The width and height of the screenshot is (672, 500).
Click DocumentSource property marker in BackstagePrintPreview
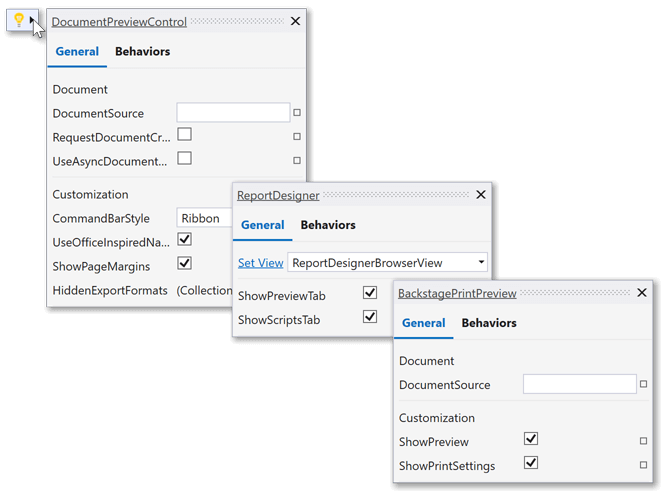[644, 384]
